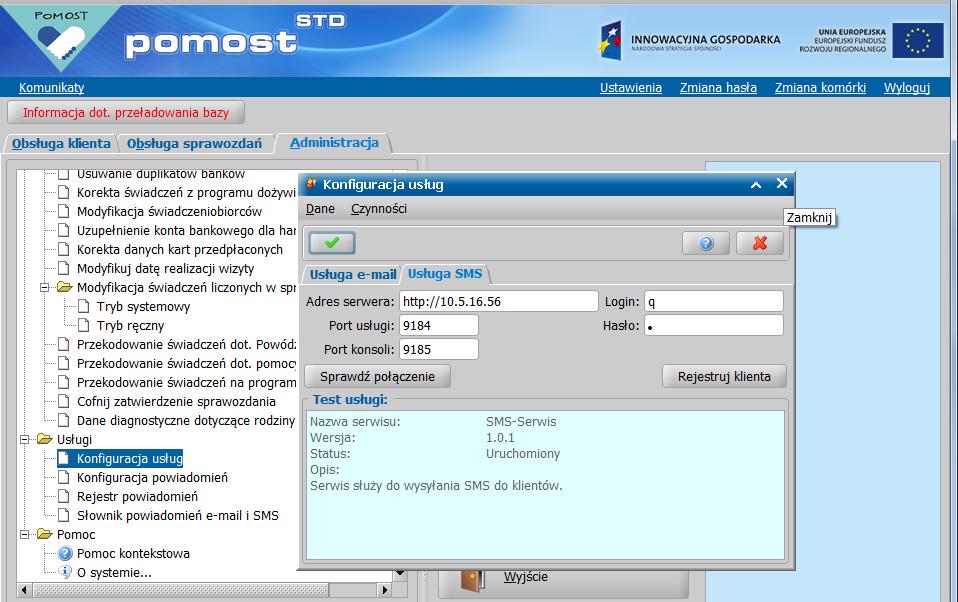Click the European Union flag logo

click(918, 40)
